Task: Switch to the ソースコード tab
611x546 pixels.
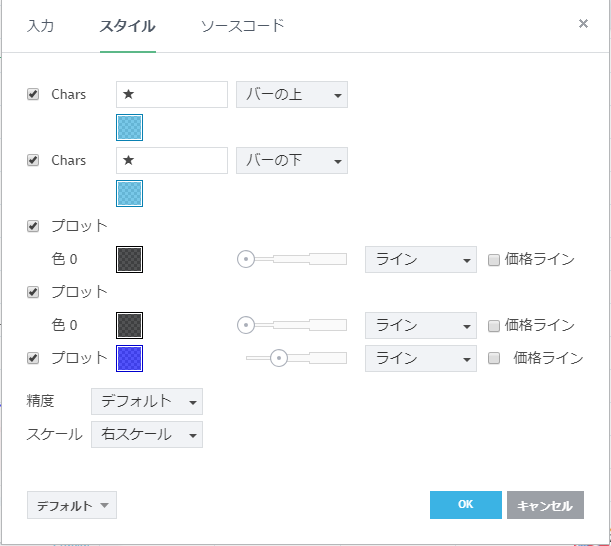Action: point(243,26)
